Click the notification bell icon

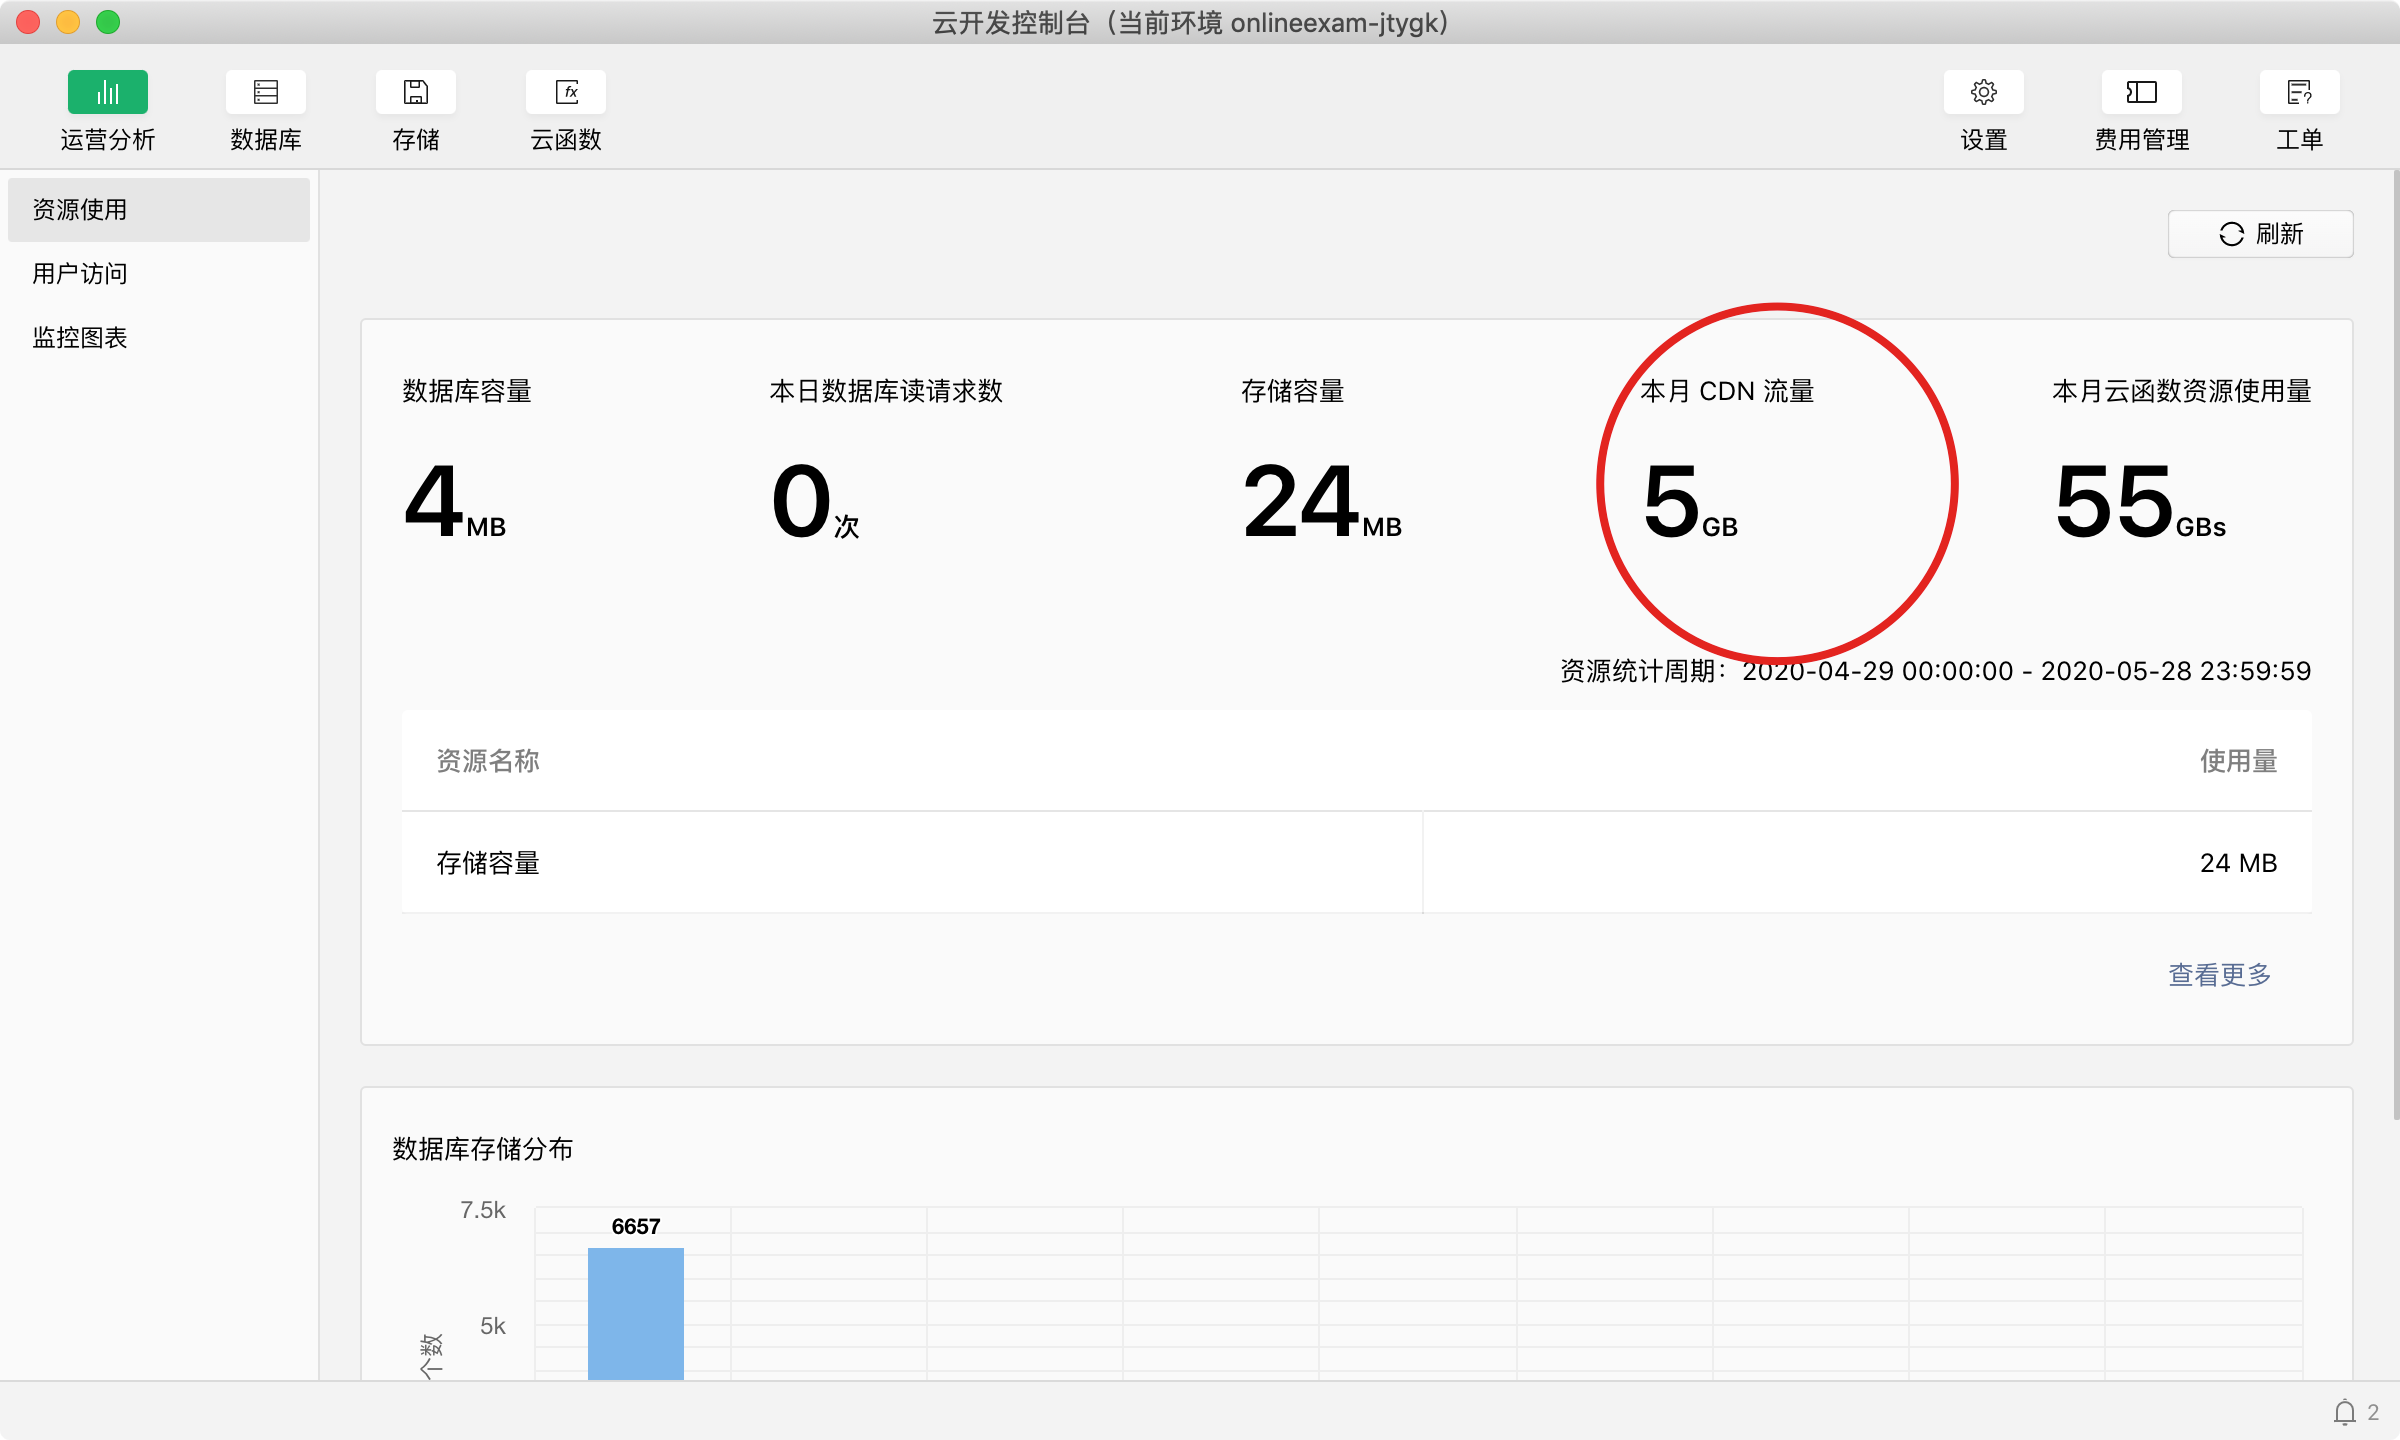click(x=2344, y=1412)
